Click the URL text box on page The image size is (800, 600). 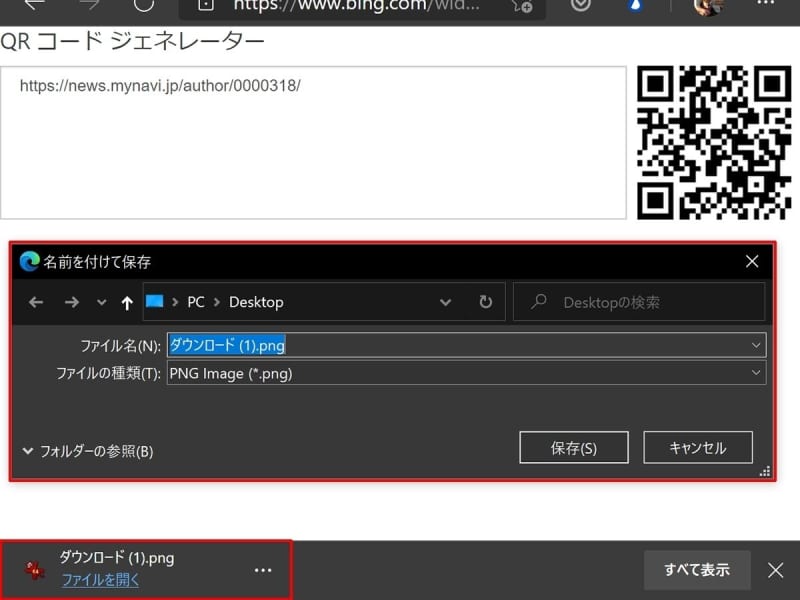(313, 143)
